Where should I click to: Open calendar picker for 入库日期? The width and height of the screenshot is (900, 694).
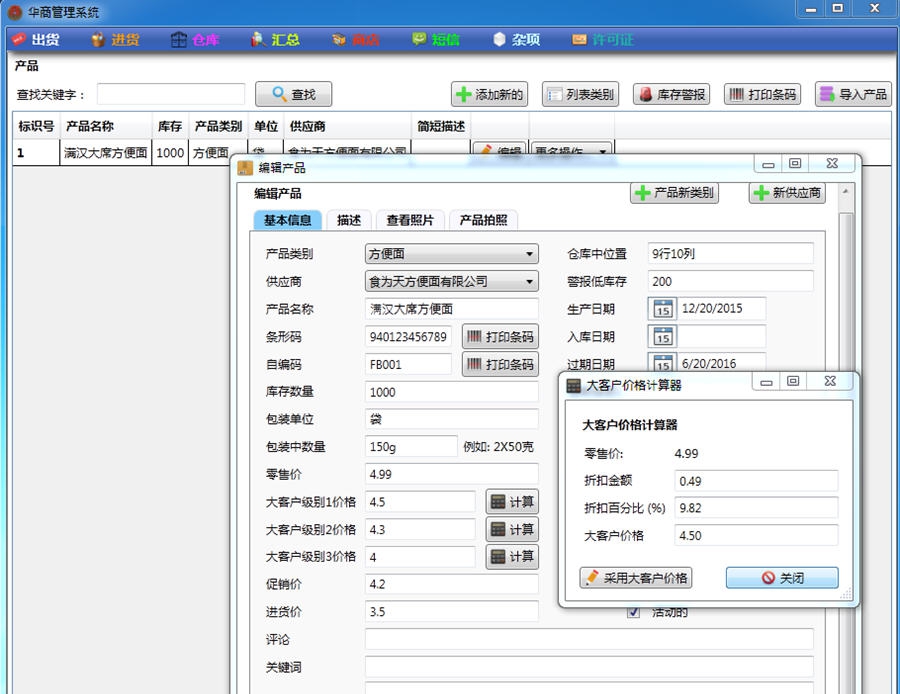(663, 337)
